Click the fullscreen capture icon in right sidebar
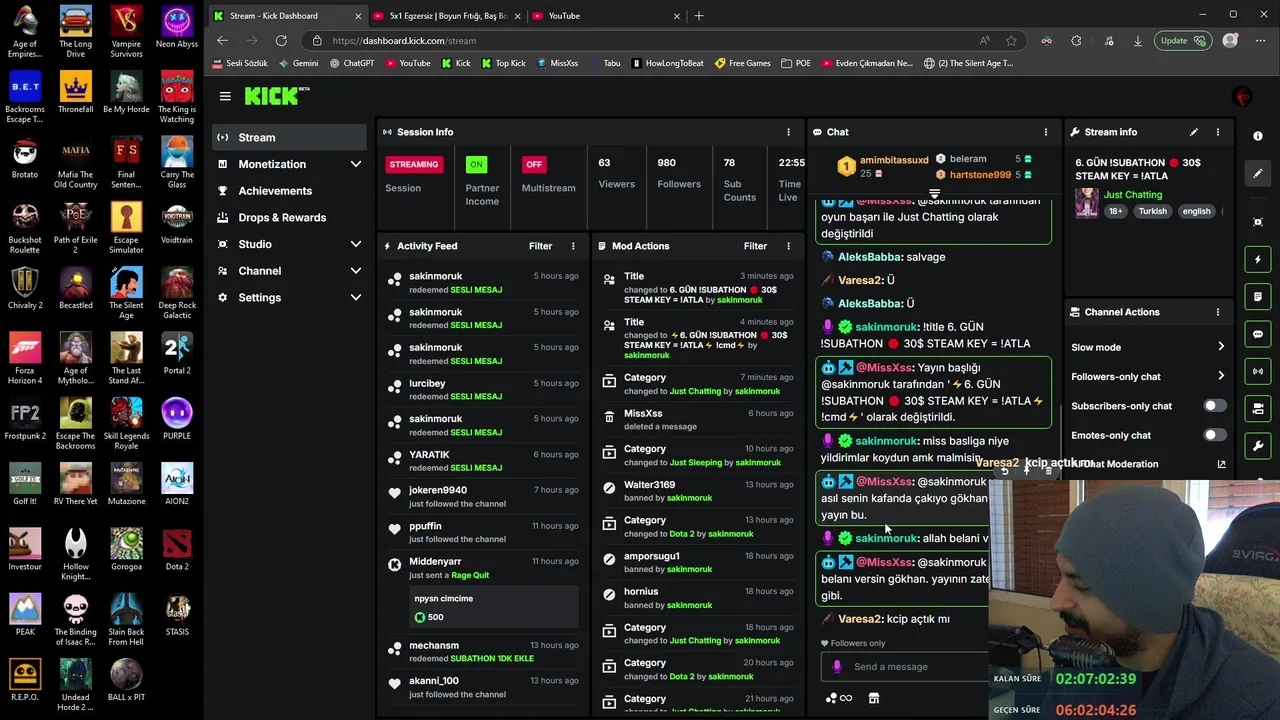 pos(1258,222)
